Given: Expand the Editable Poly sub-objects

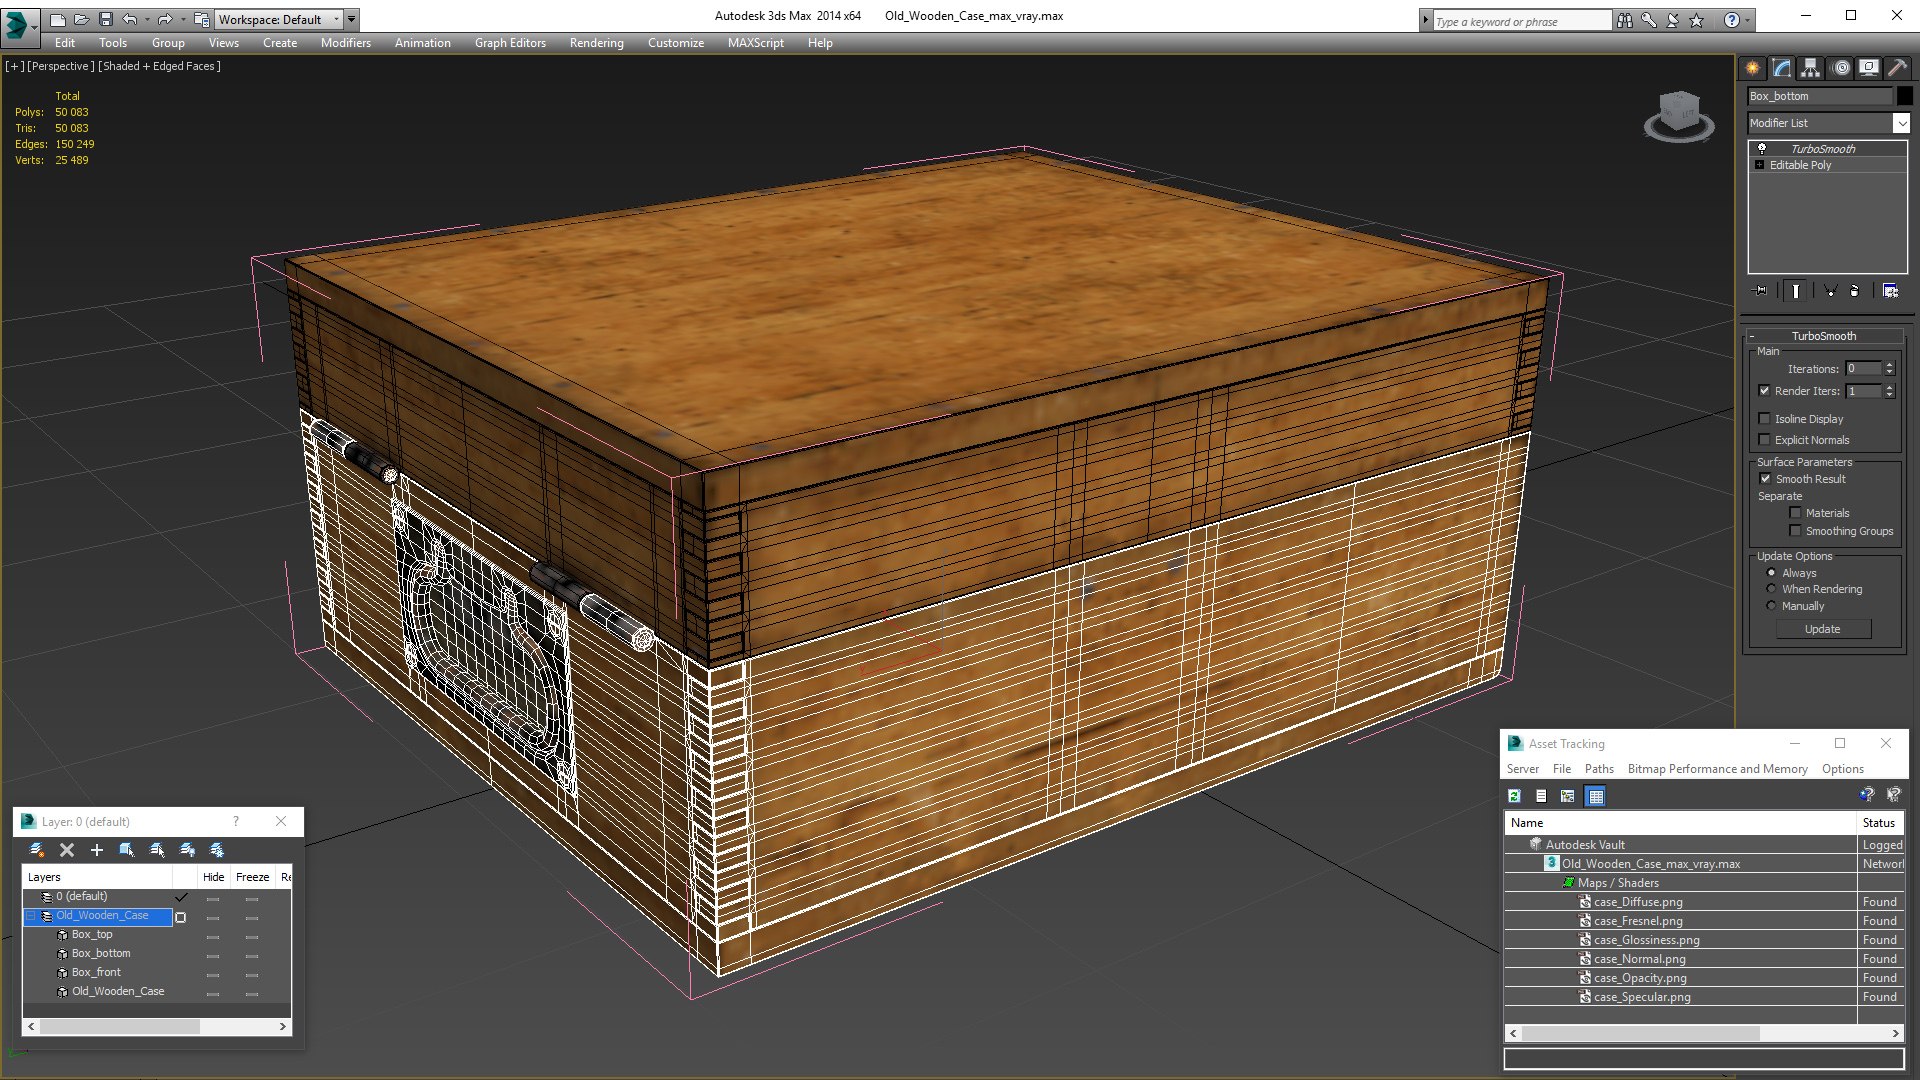Looking at the screenshot, I should pos(1759,165).
